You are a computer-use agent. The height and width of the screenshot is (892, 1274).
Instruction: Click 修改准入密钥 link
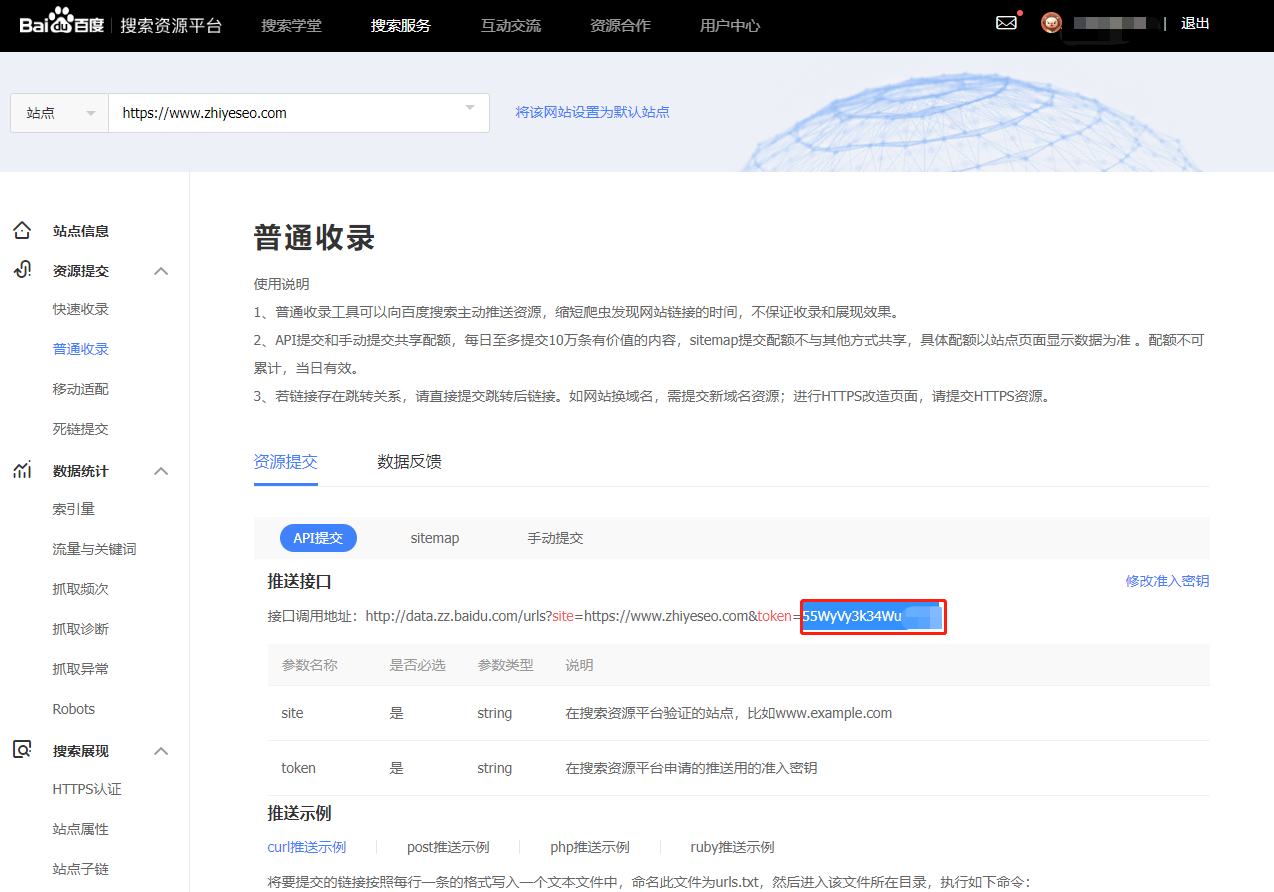[x=1167, y=581]
